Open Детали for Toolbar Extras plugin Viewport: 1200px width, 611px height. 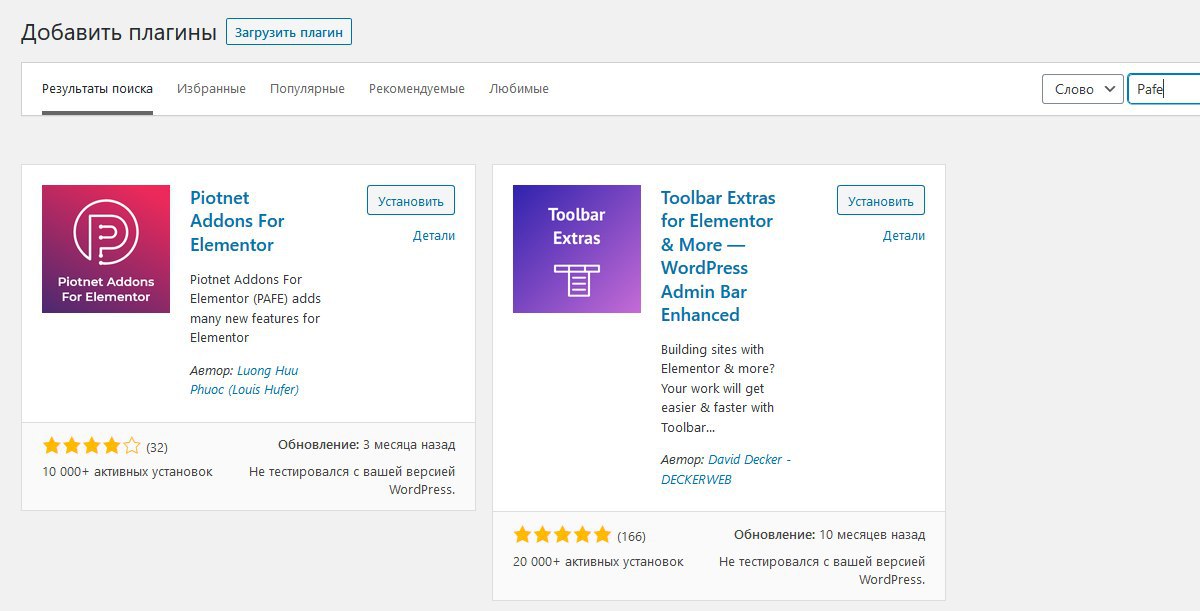click(x=904, y=236)
